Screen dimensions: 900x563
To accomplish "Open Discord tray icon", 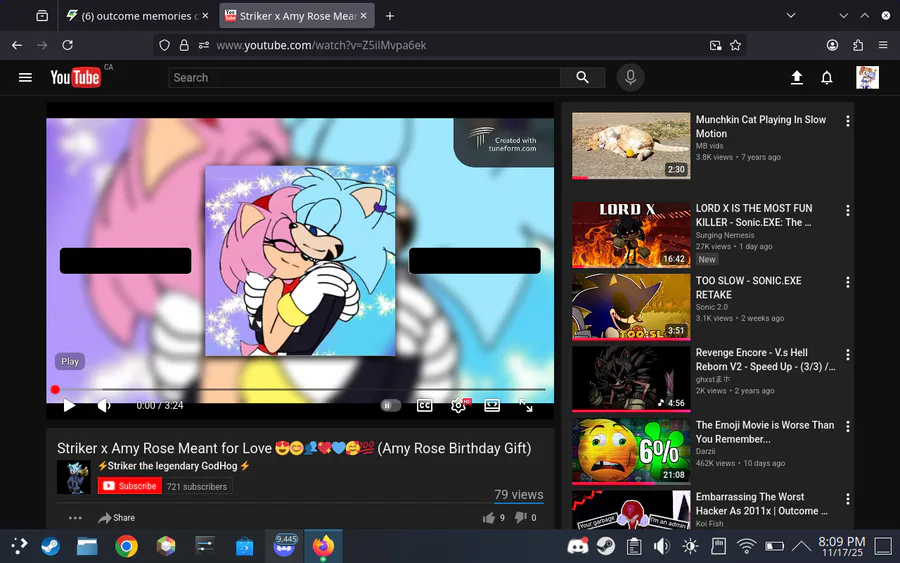I will click(x=578, y=546).
